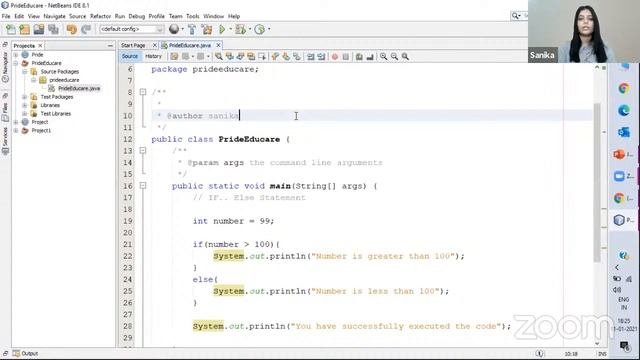Click the Last Edit icon in editor toolbar
Screen dimensions: 640x360
174,57
